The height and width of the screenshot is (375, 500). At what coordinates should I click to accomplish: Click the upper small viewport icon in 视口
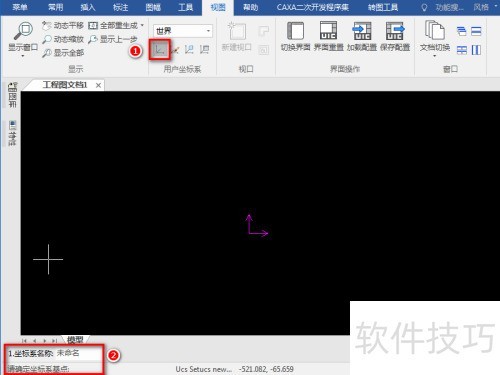coord(264,32)
